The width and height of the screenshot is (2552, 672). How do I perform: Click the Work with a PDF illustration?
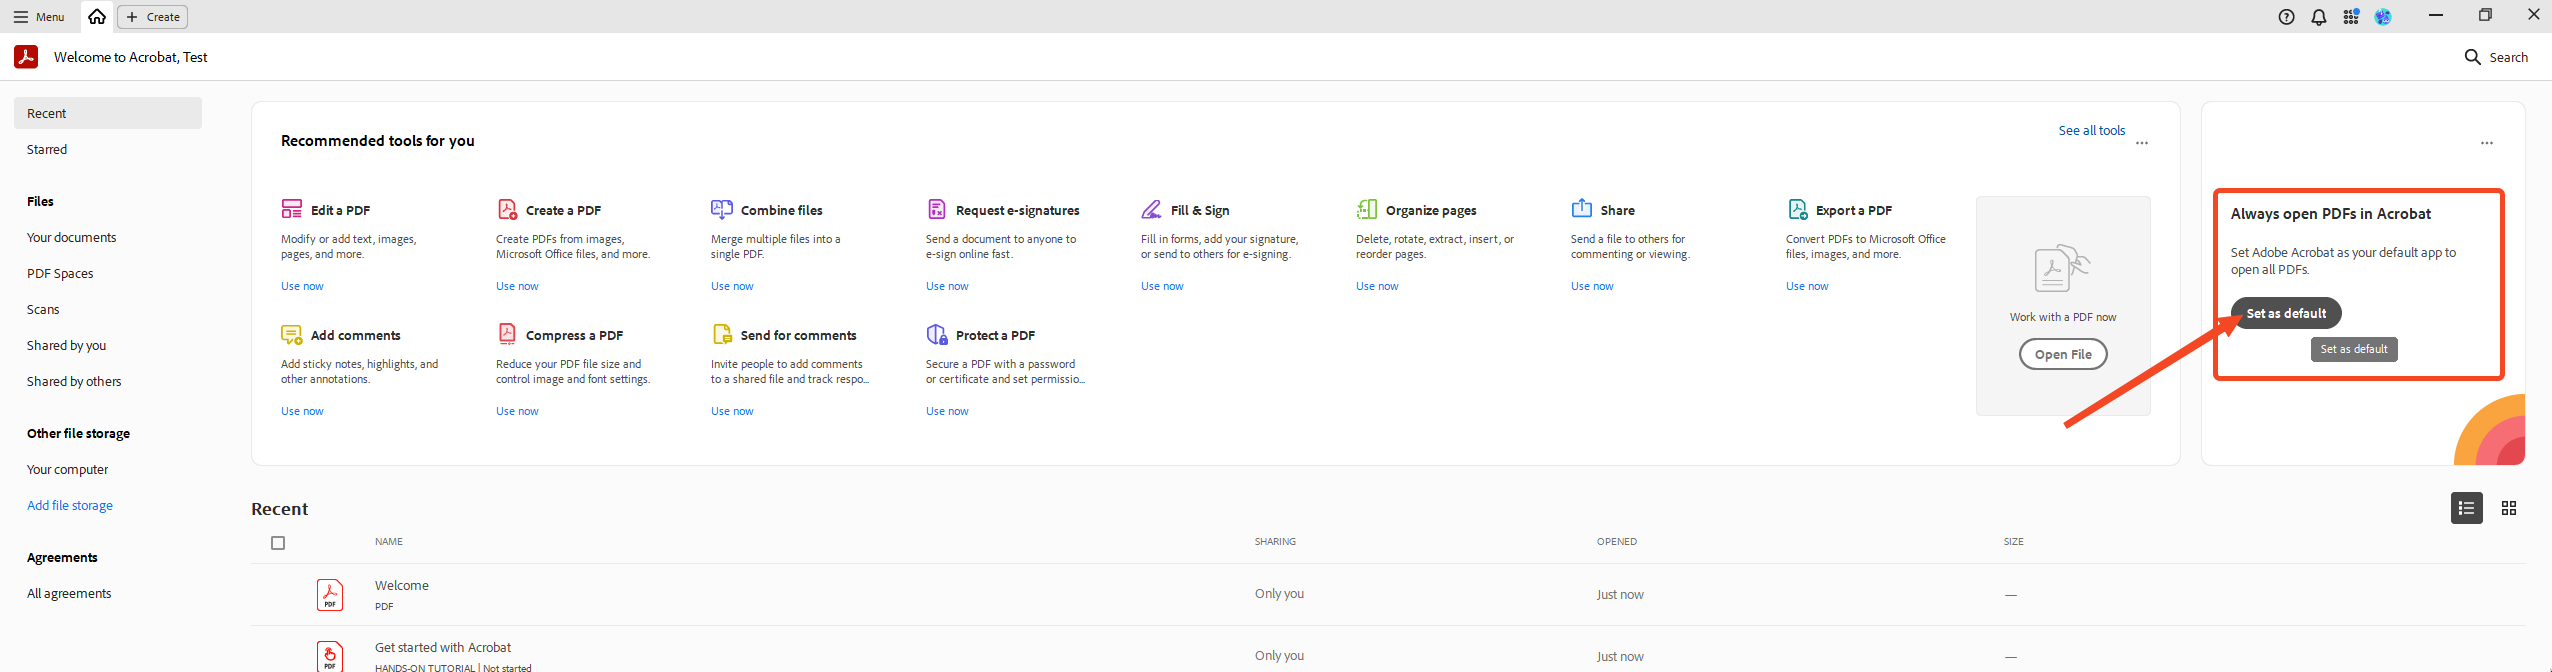click(2062, 269)
